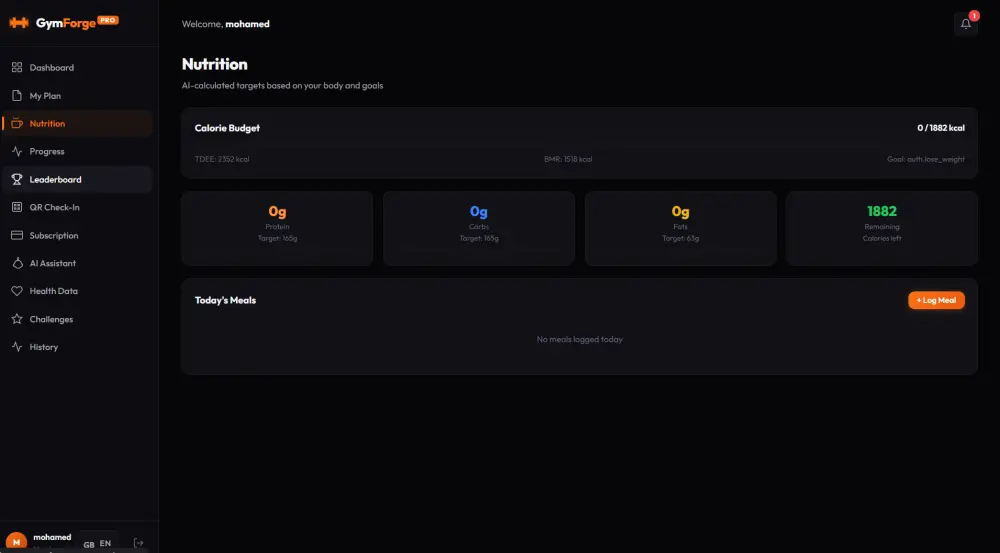Click the My Plan document icon

[17, 96]
